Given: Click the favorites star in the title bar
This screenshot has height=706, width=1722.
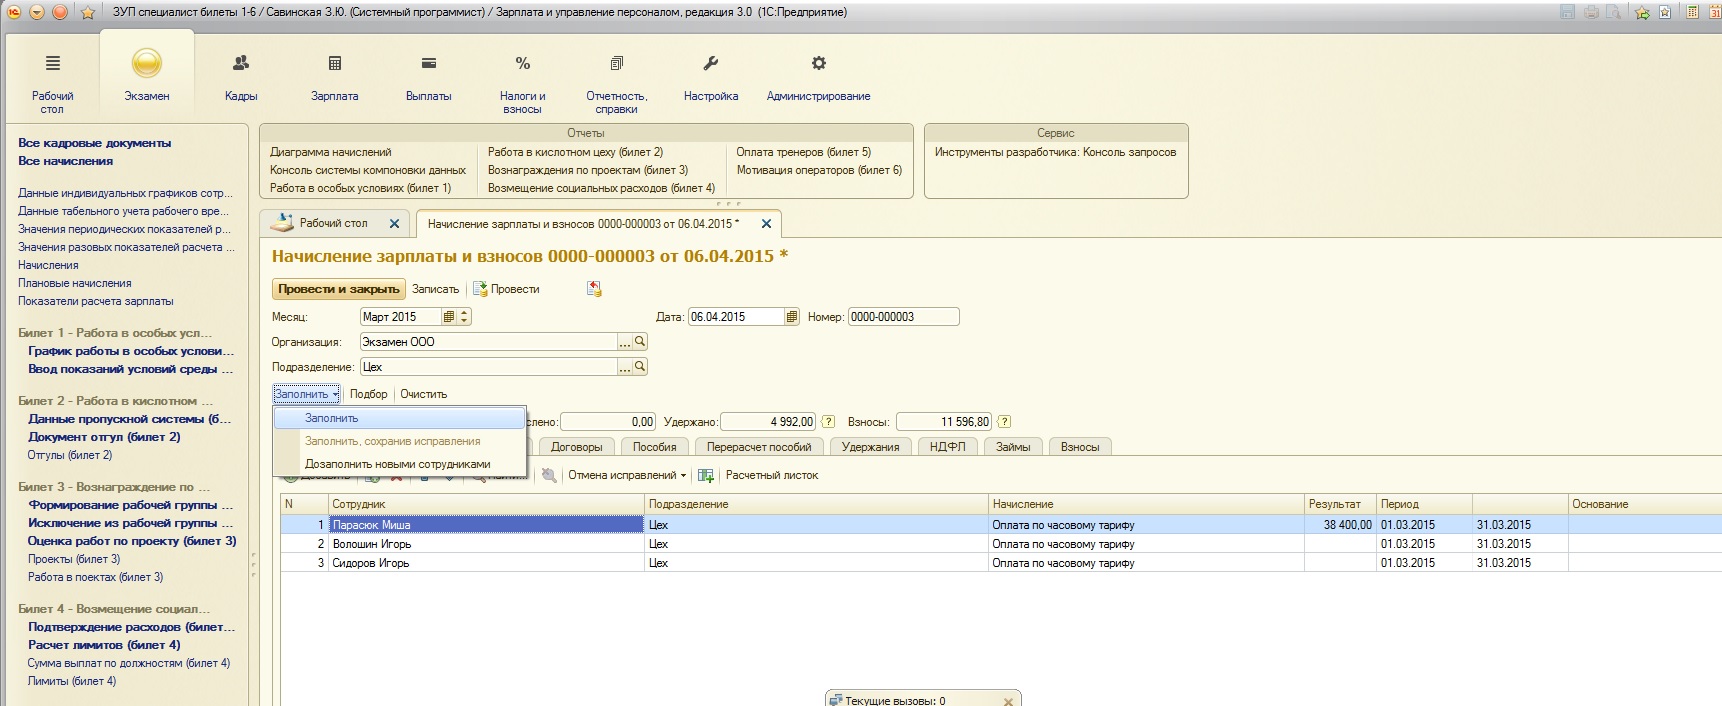Looking at the screenshot, I should [88, 12].
